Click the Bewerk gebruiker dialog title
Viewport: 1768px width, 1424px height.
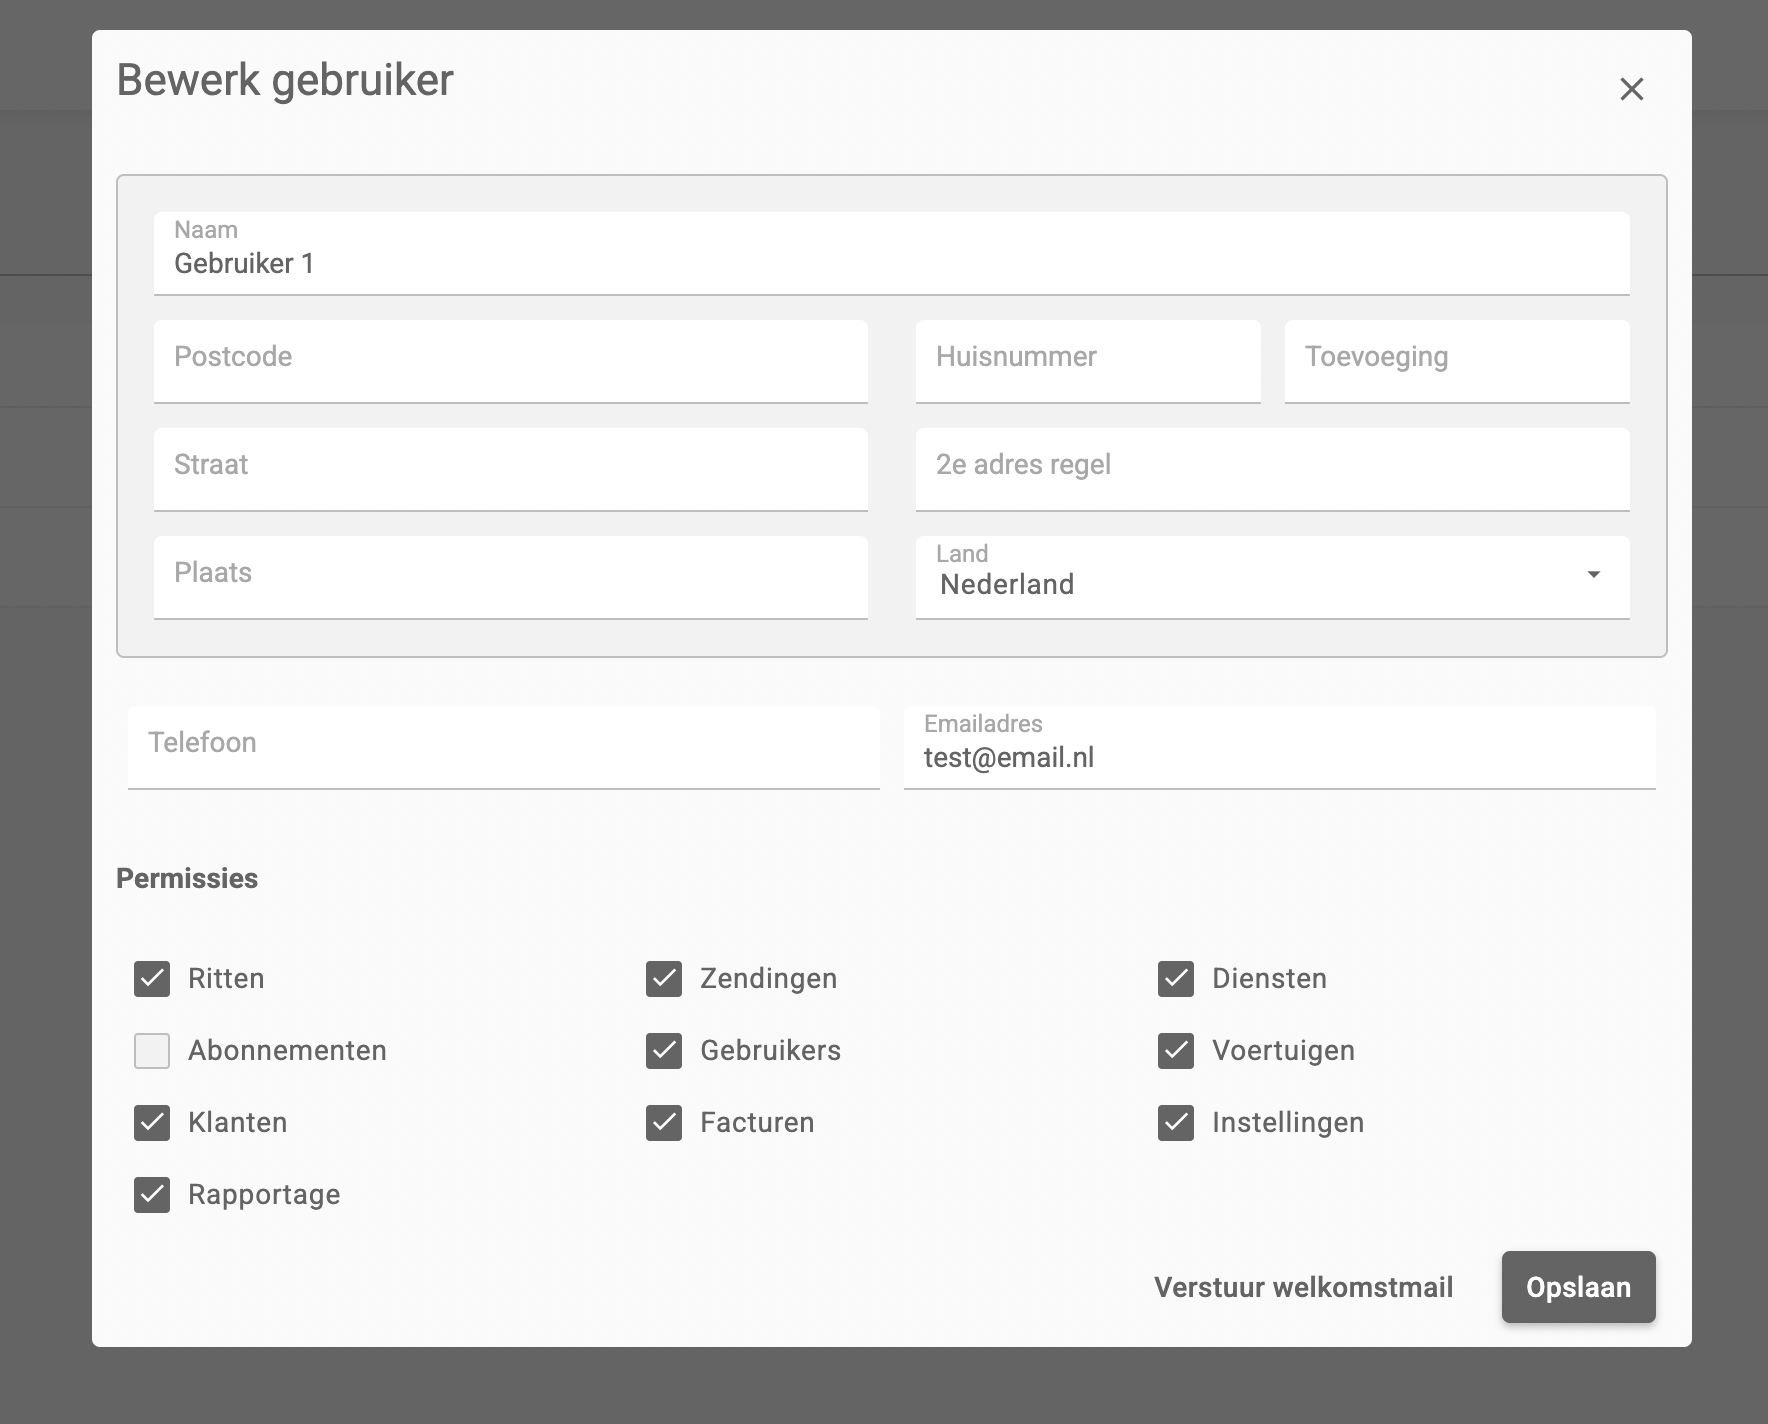[x=285, y=80]
